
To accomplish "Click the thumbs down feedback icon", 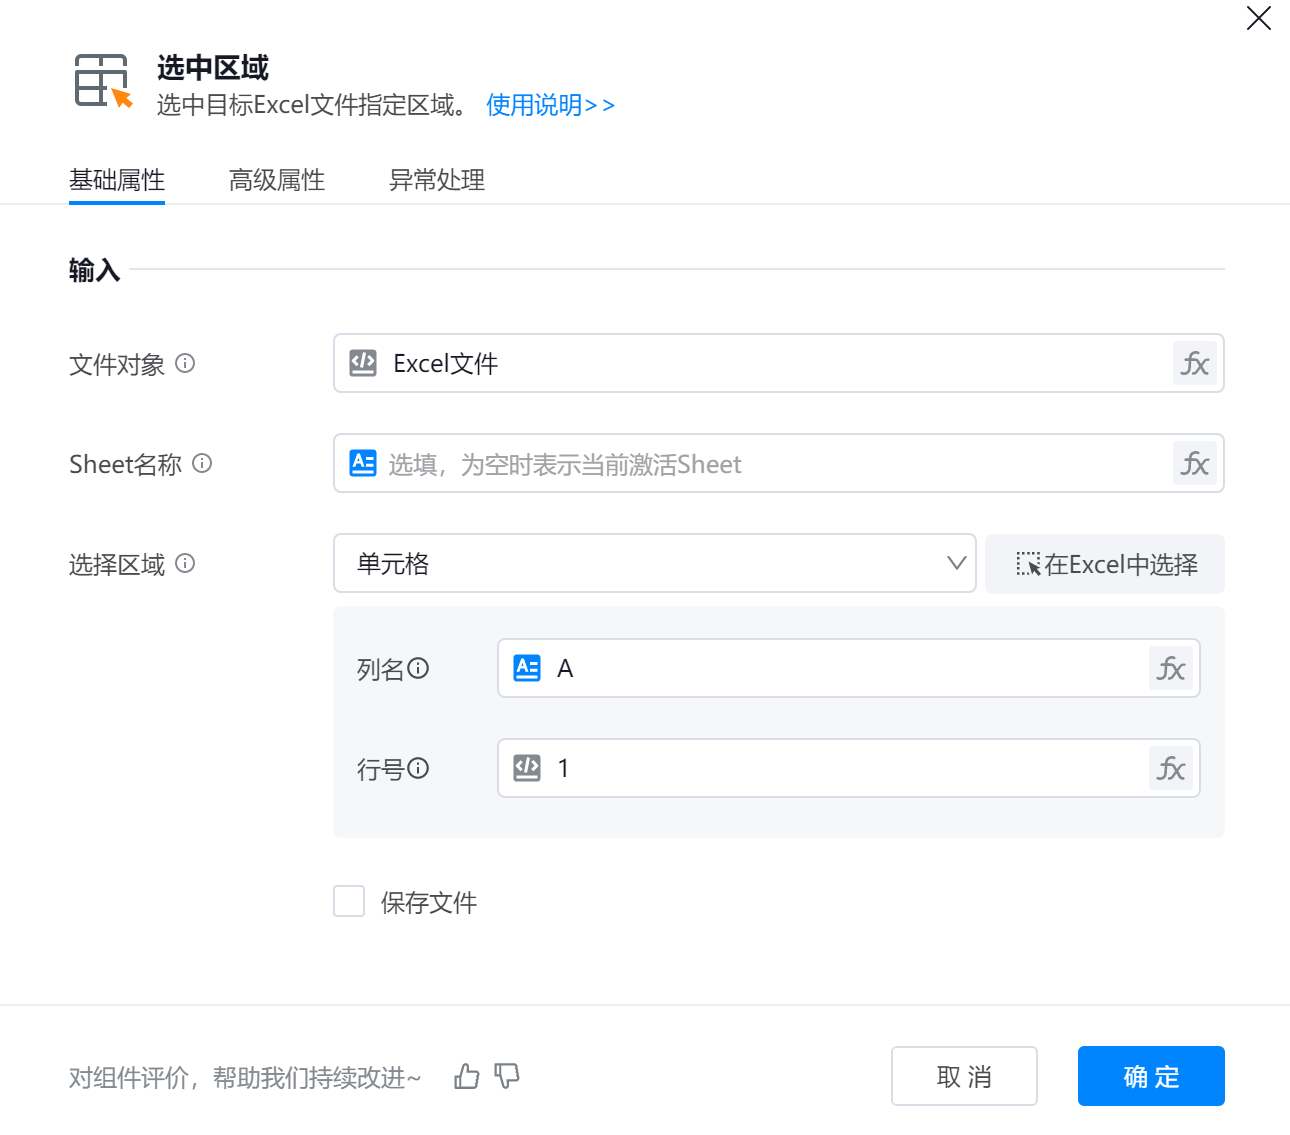I will (507, 1077).
